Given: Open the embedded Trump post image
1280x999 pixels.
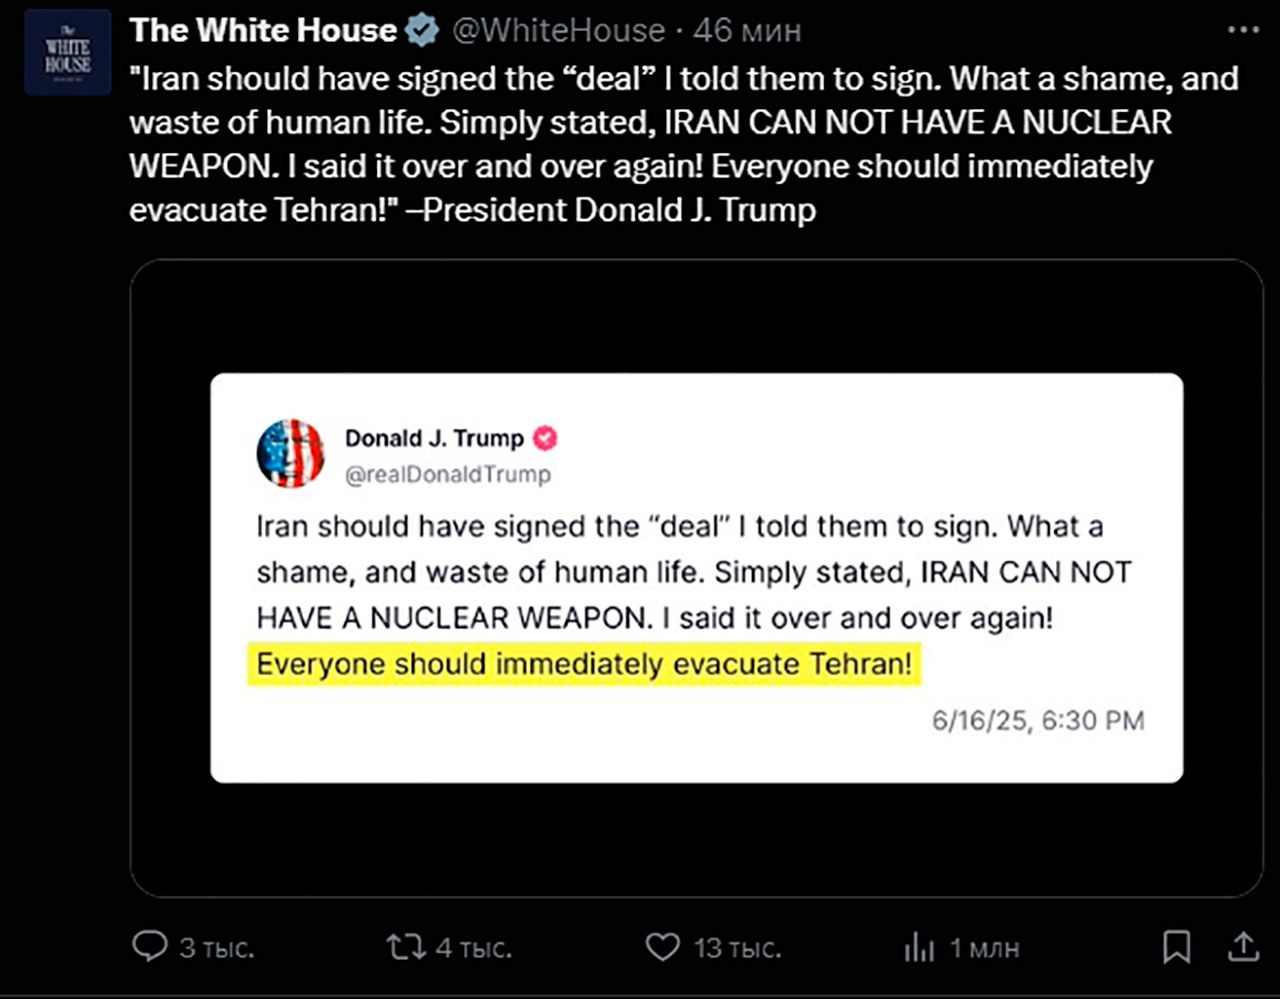Looking at the screenshot, I should [x=696, y=578].
